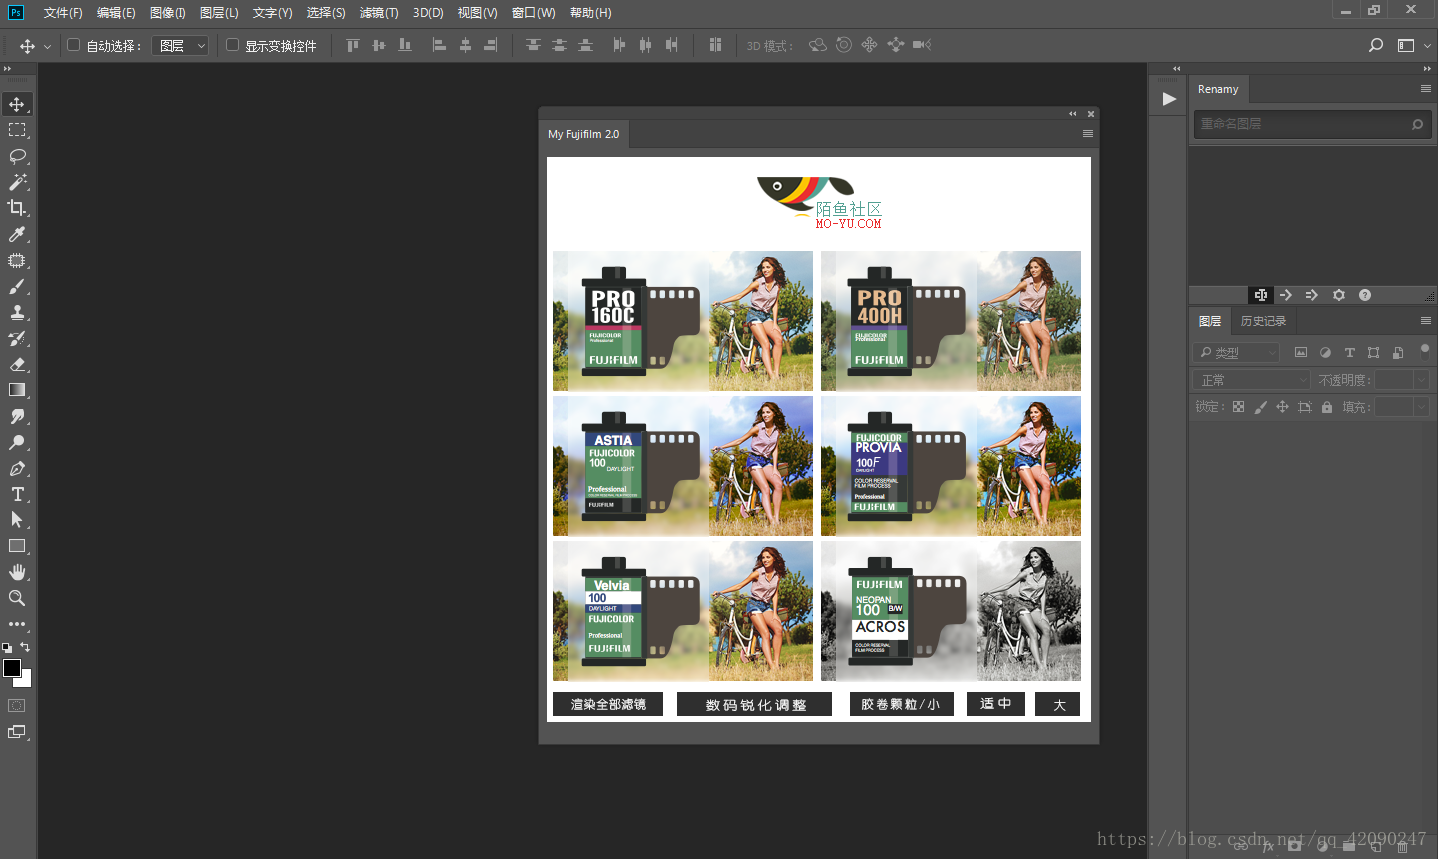Open the layer filter 类型 dropdown
Image resolution: width=1438 pixels, height=859 pixels.
coord(1236,352)
